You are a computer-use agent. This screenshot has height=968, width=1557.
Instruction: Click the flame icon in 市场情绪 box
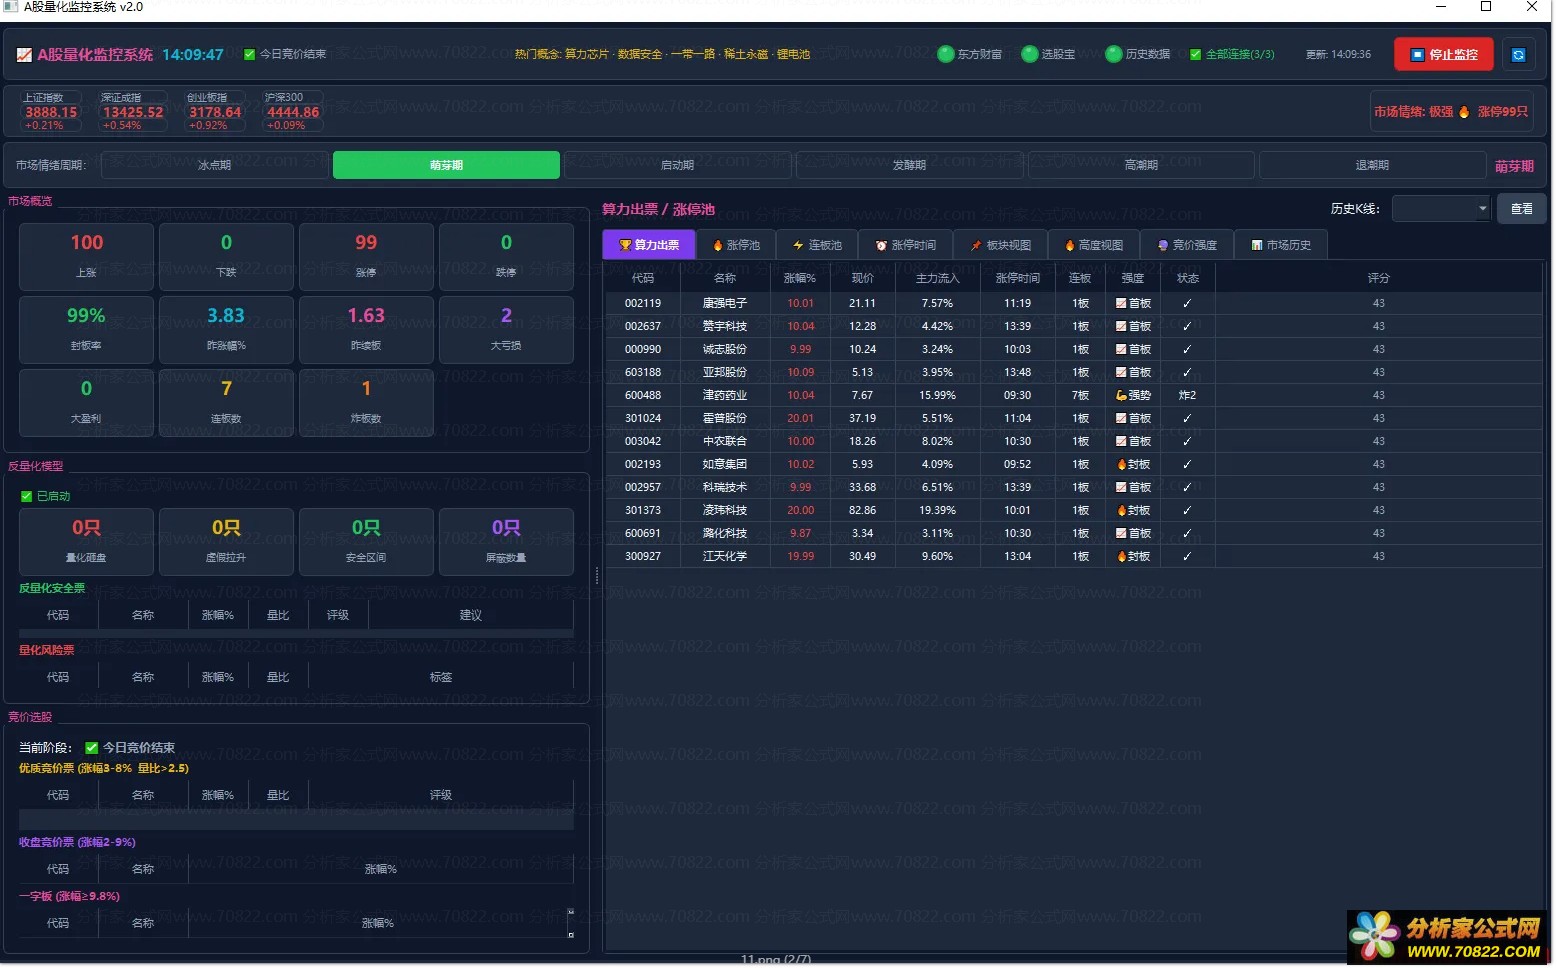(x=1464, y=112)
